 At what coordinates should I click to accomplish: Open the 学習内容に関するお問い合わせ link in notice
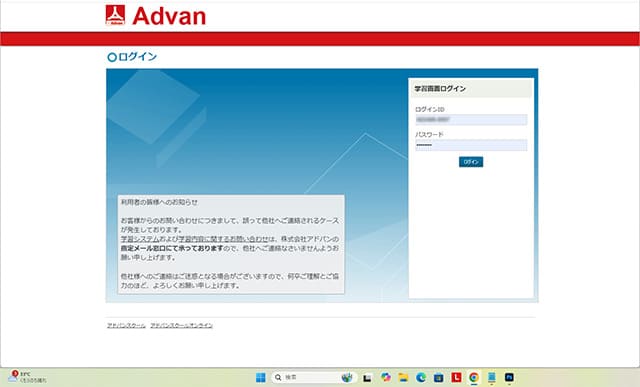click(224, 239)
